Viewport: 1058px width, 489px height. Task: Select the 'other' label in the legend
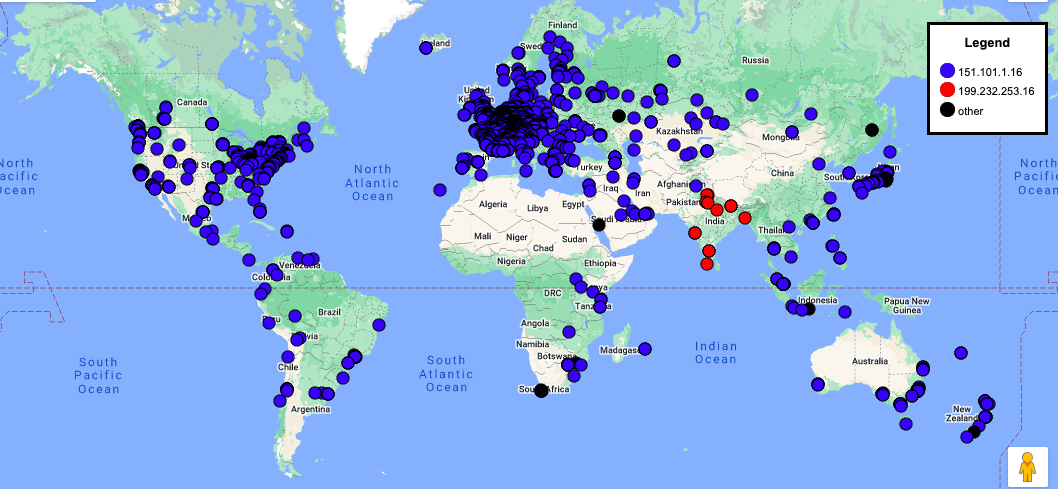point(971,111)
